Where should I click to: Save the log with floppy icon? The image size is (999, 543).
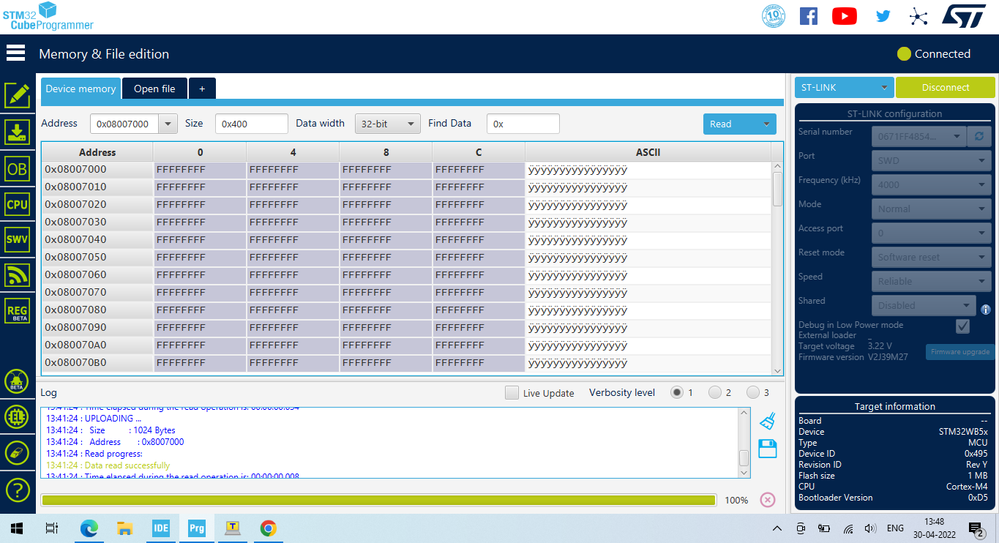click(x=768, y=449)
